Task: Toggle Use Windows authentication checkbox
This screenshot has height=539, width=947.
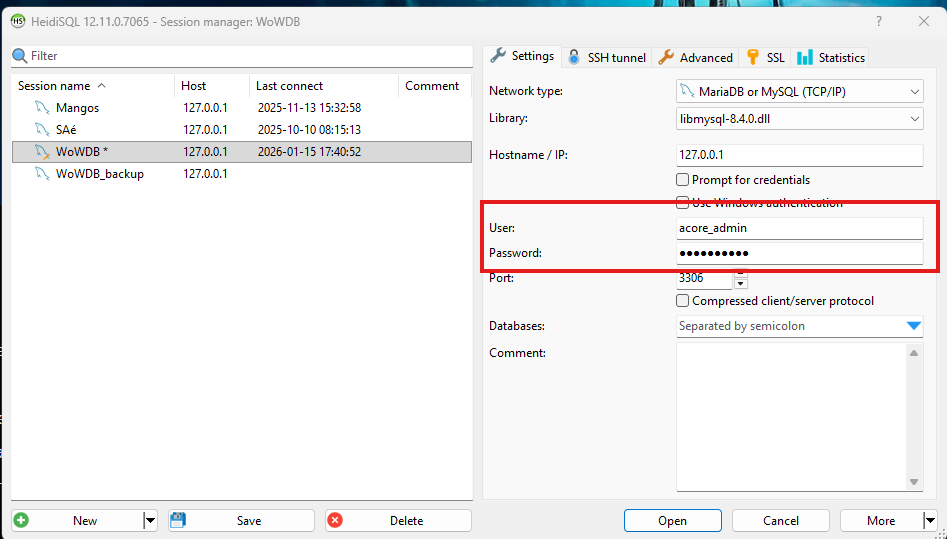Action: point(682,202)
